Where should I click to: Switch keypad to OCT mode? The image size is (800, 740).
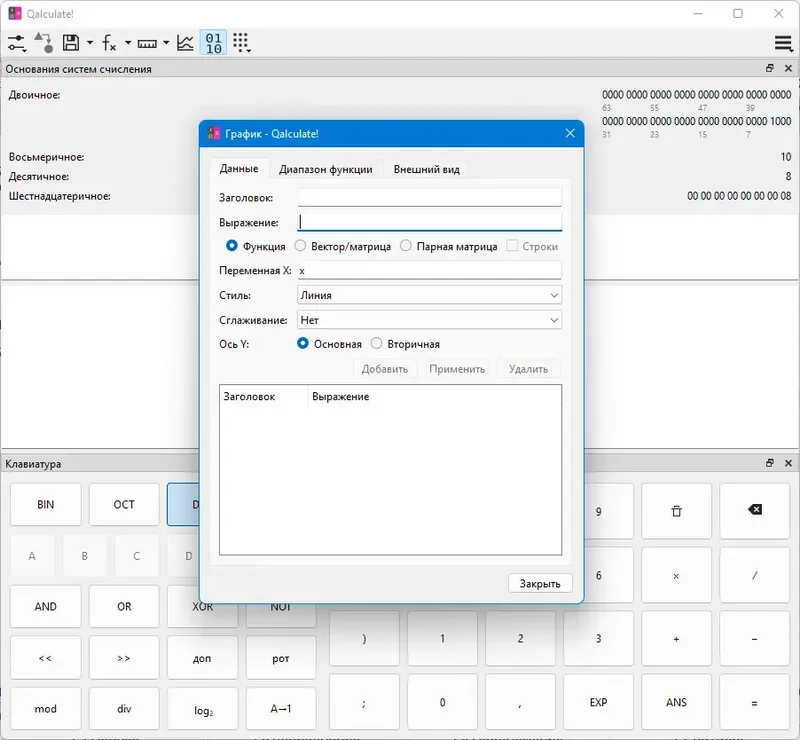pyautogui.click(x=124, y=505)
